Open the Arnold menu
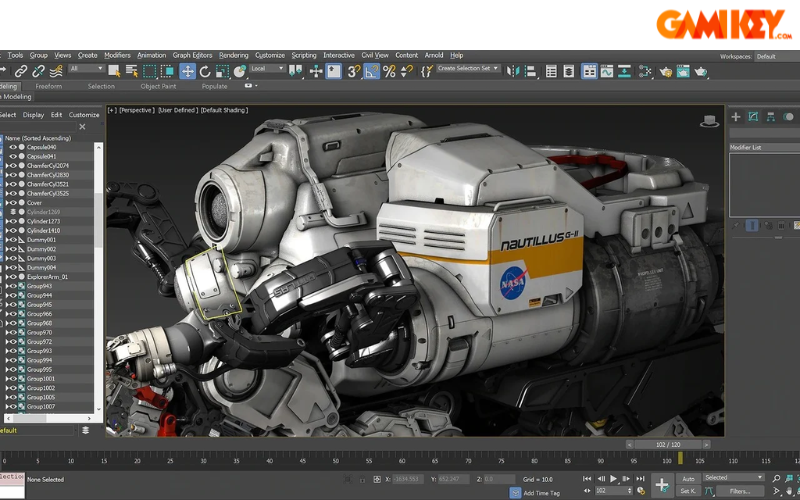This screenshot has width=800, height=500. [x=434, y=55]
